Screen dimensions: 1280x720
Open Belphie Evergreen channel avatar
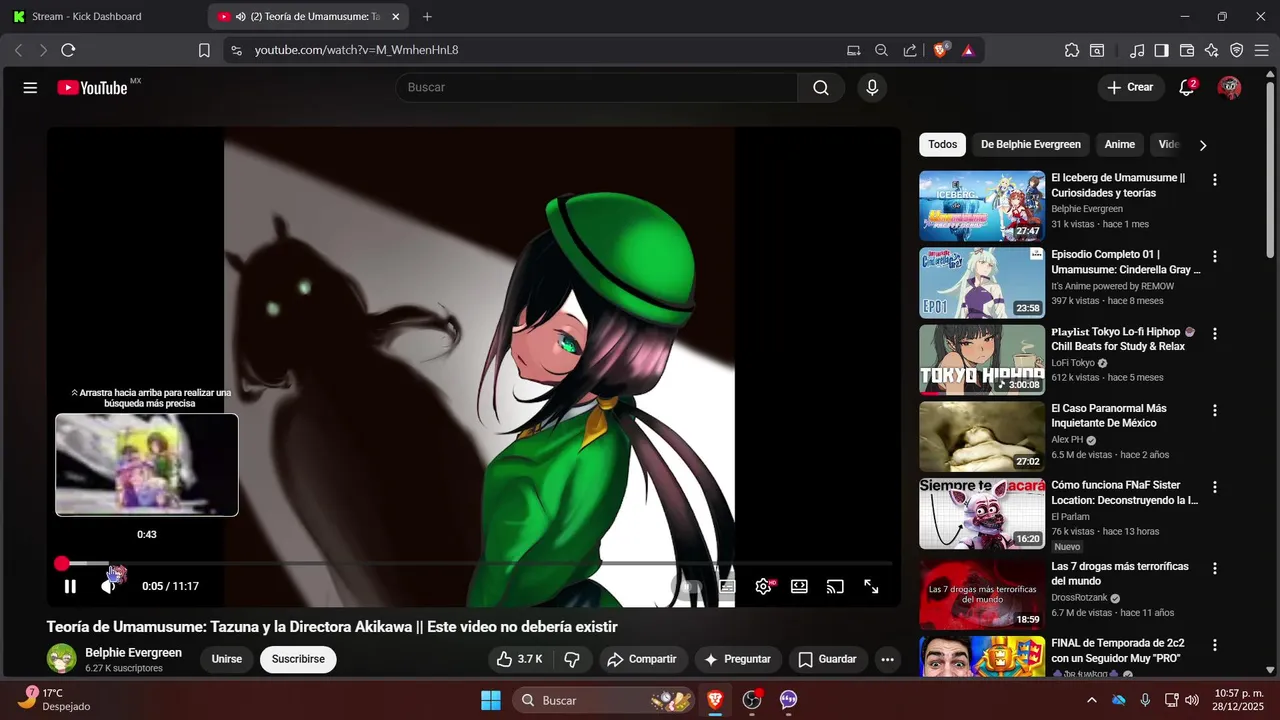click(x=61, y=659)
